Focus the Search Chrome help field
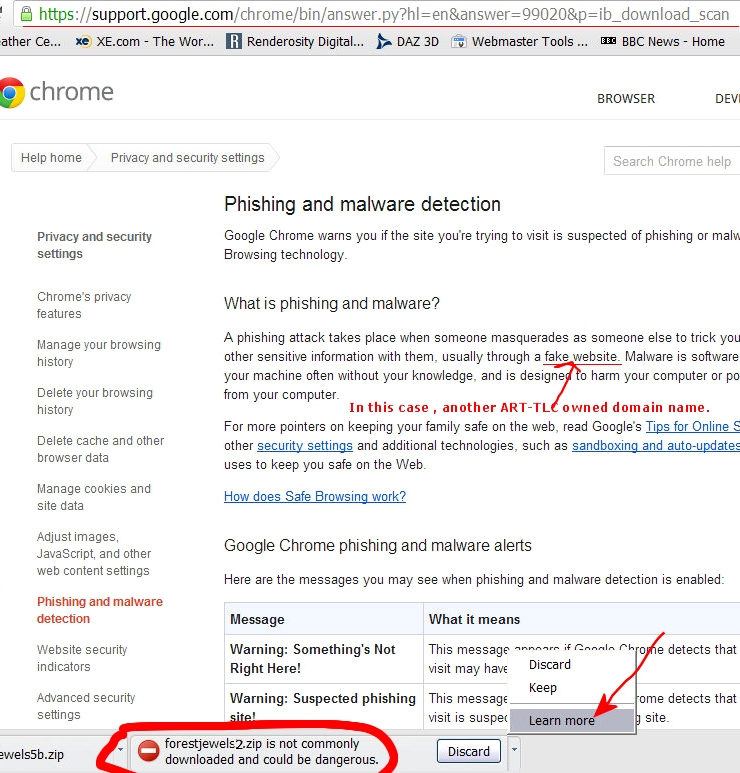This screenshot has height=773, width=740. pyautogui.click(x=671, y=161)
